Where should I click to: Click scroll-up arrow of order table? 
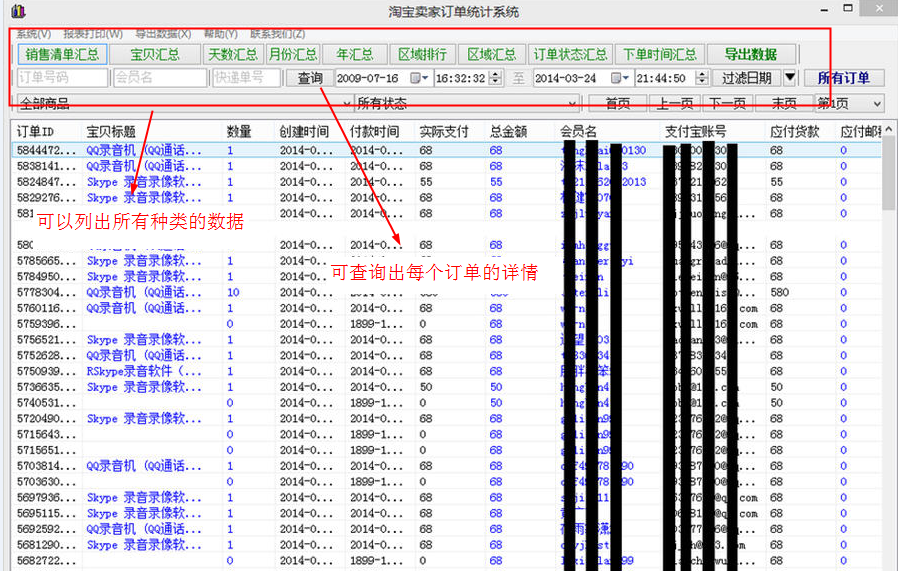(888, 129)
